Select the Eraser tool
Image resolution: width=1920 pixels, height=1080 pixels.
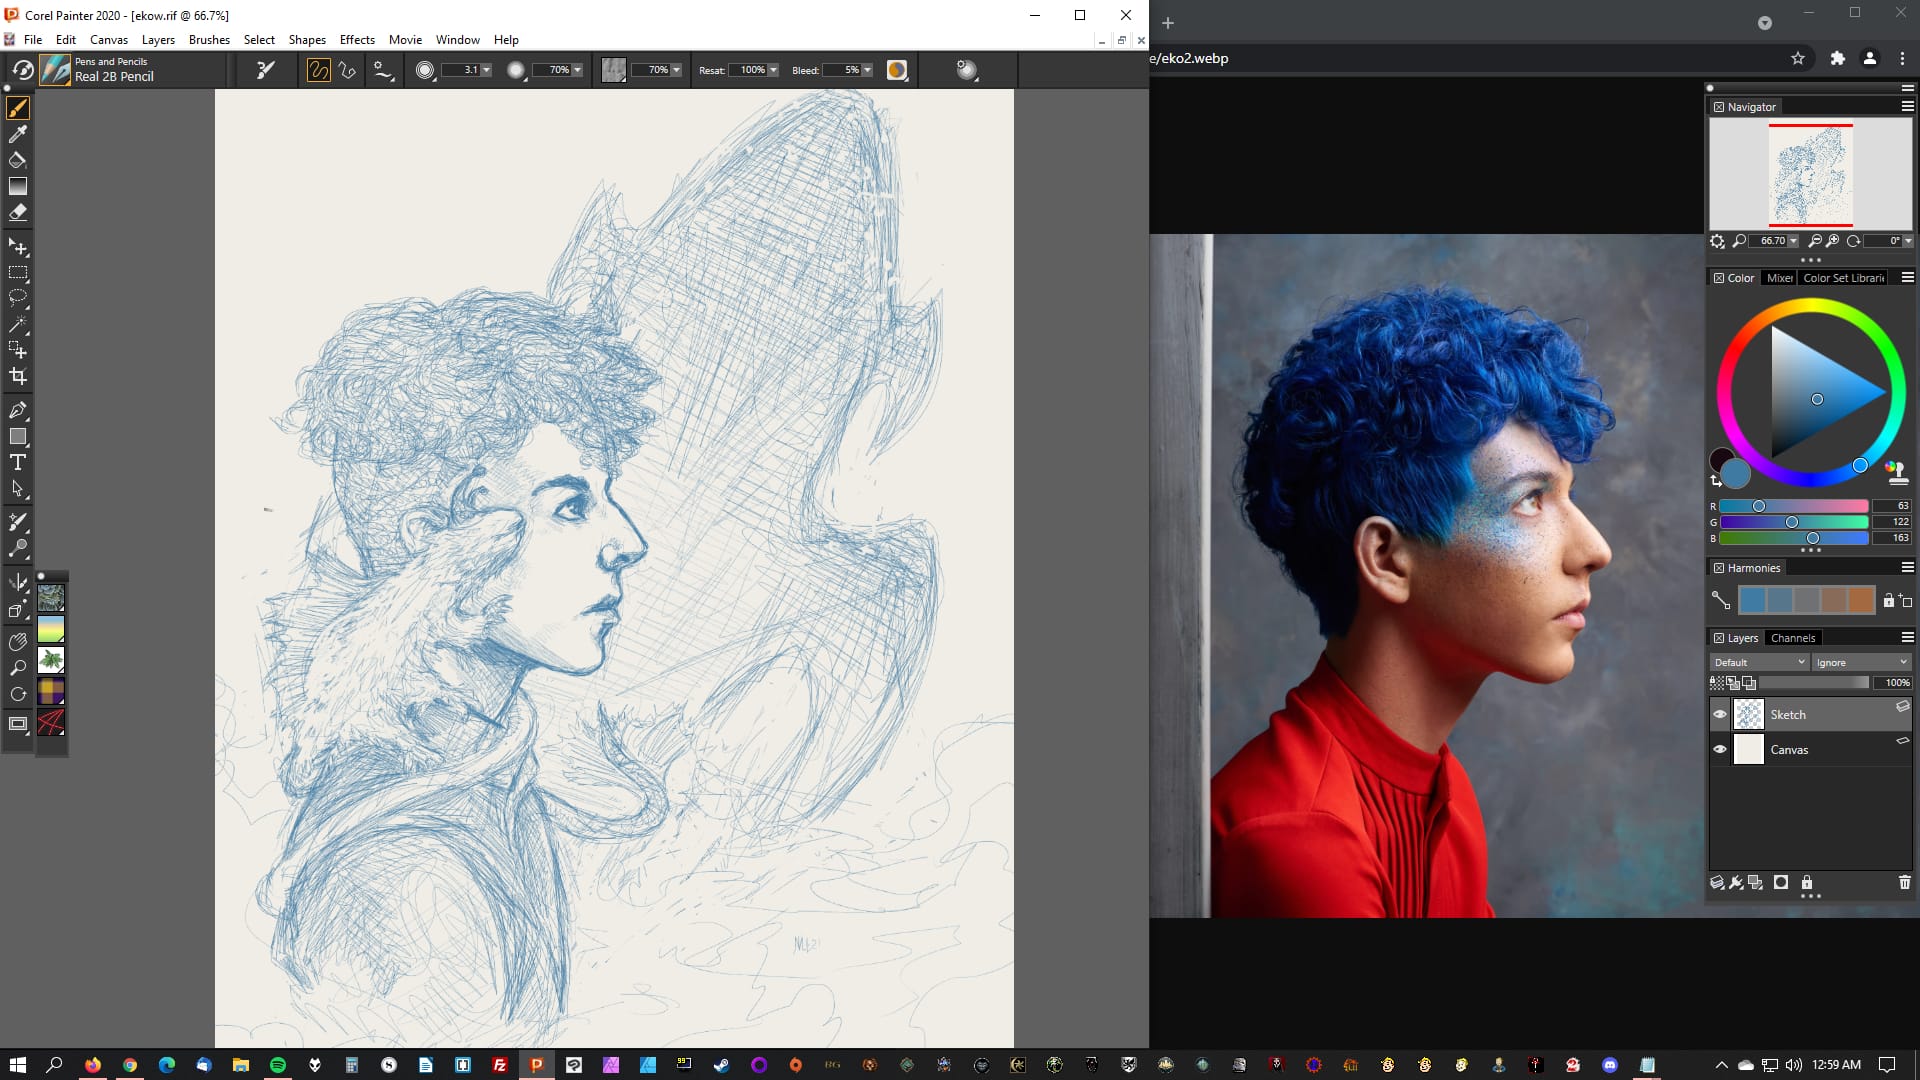(18, 212)
